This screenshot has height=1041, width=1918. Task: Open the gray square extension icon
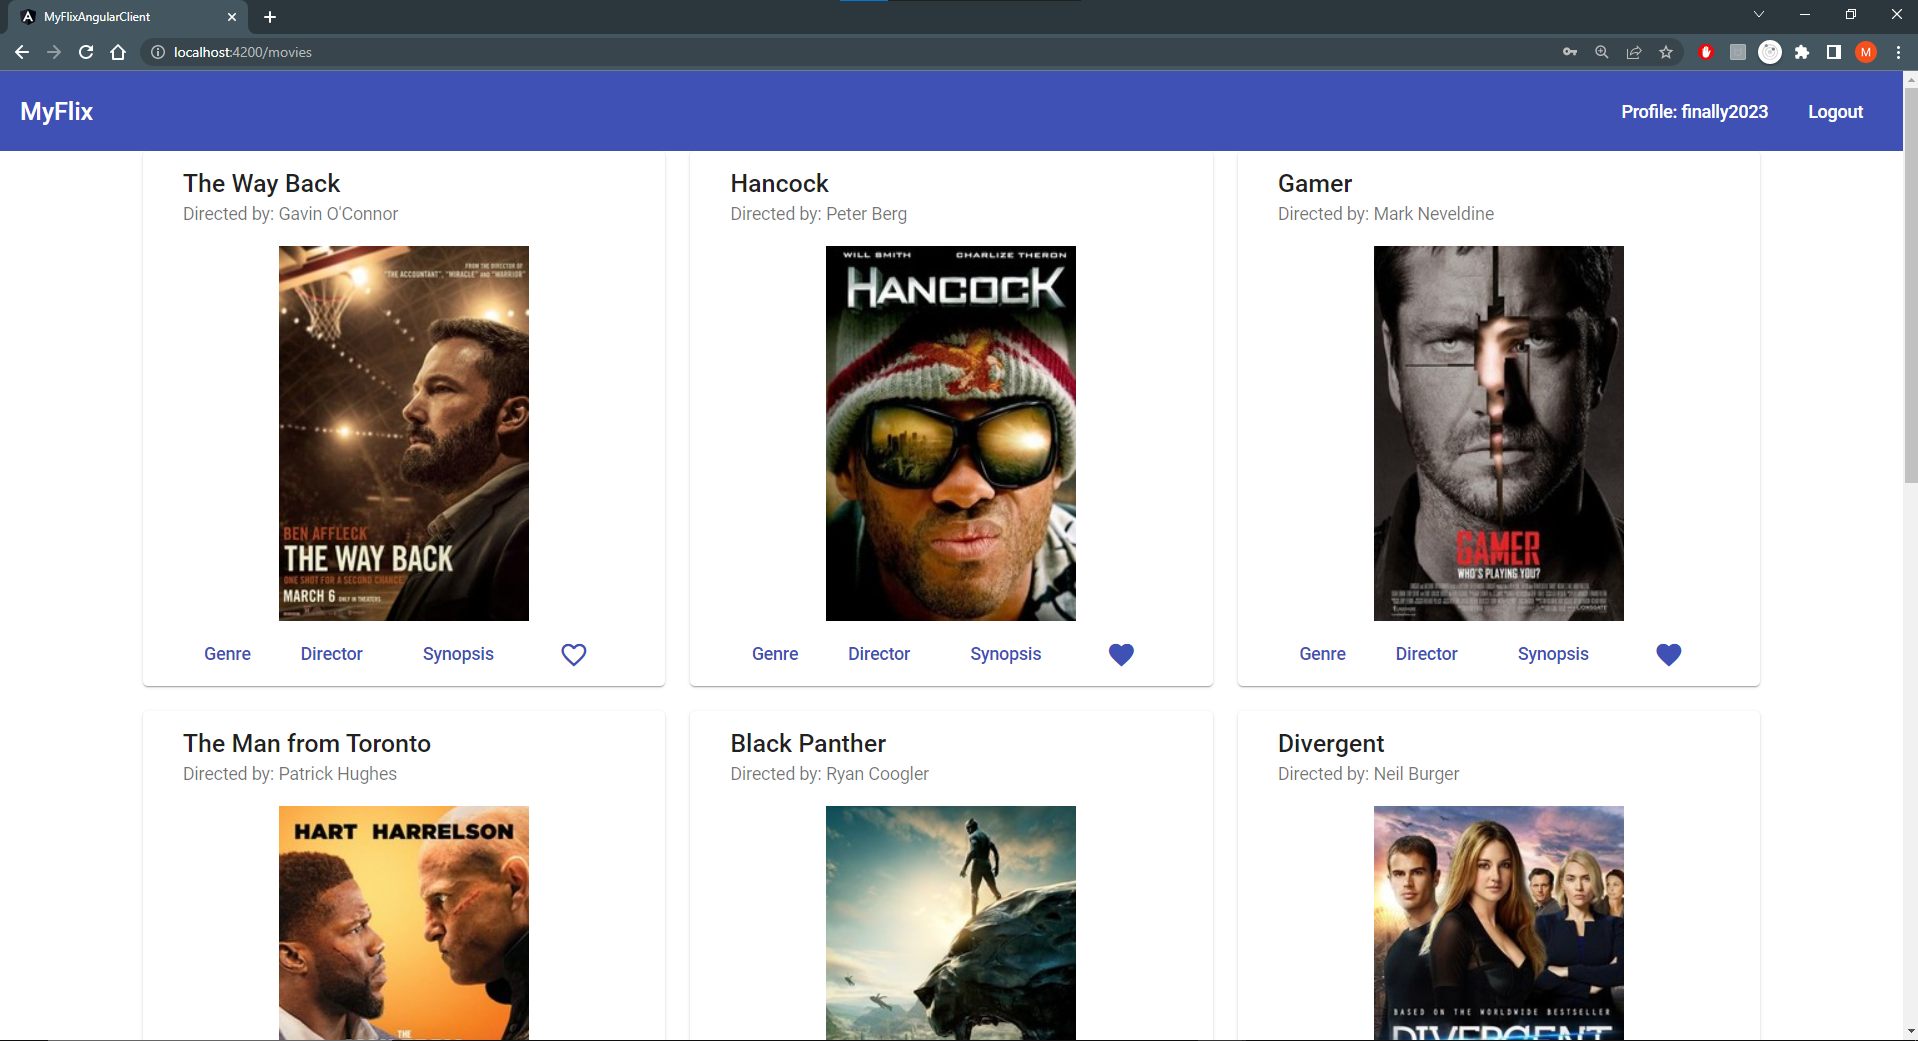[1738, 52]
